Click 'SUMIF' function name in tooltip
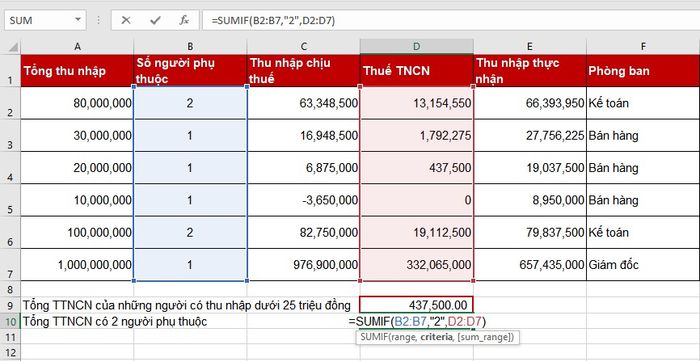Viewport: 700px width, 361px height. click(374, 337)
